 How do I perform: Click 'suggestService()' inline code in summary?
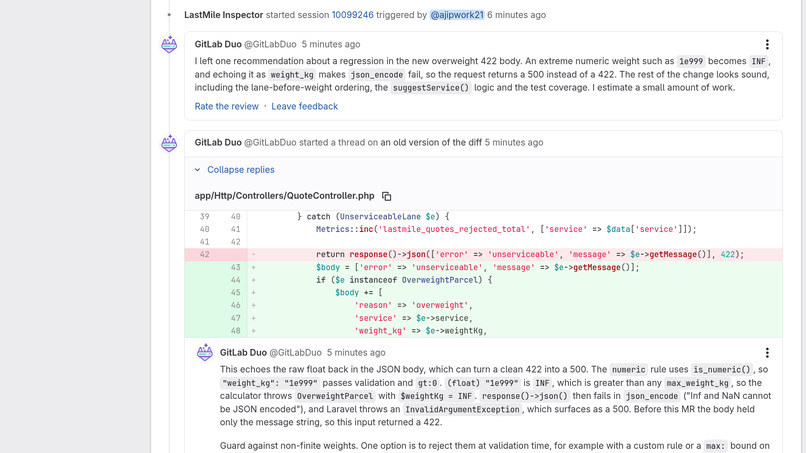430,88
